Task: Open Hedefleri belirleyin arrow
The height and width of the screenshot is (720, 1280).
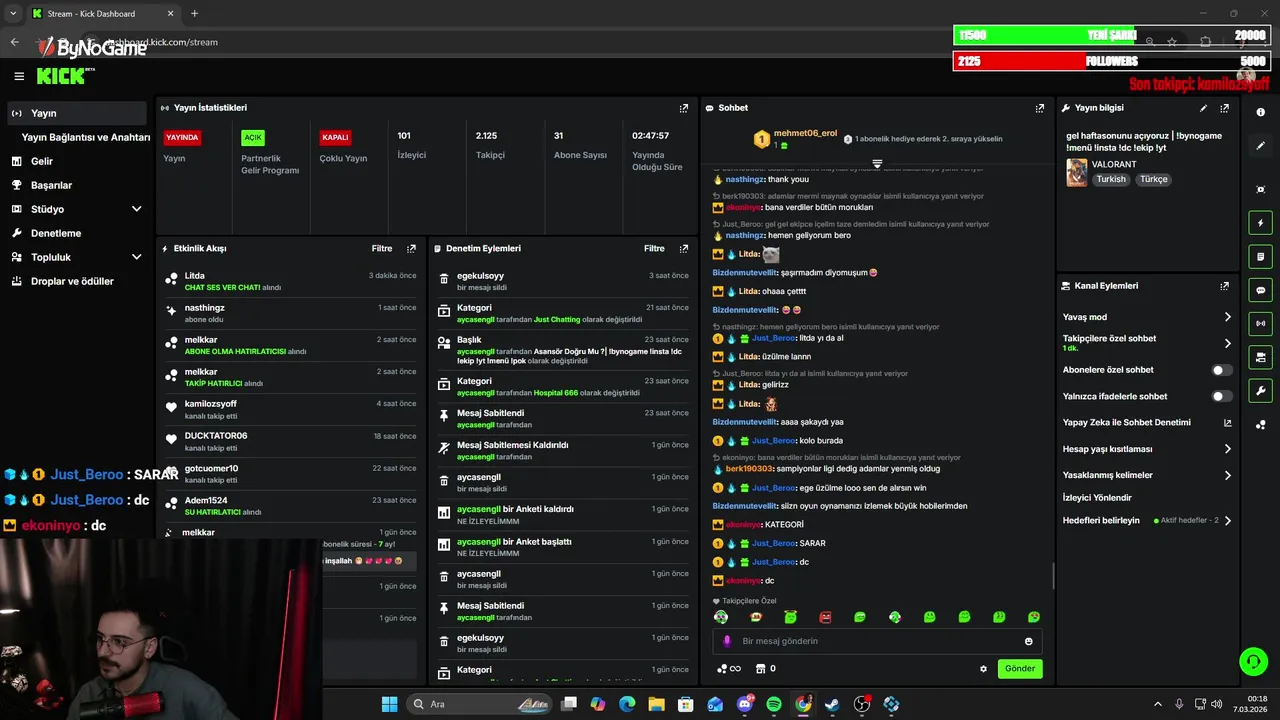Action: pos(1228,521)
